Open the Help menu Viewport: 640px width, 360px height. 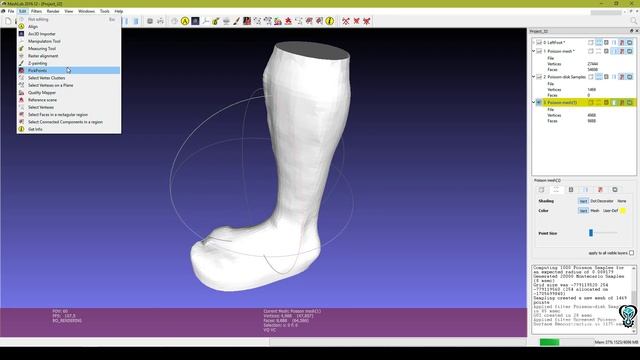pos(119,11)
